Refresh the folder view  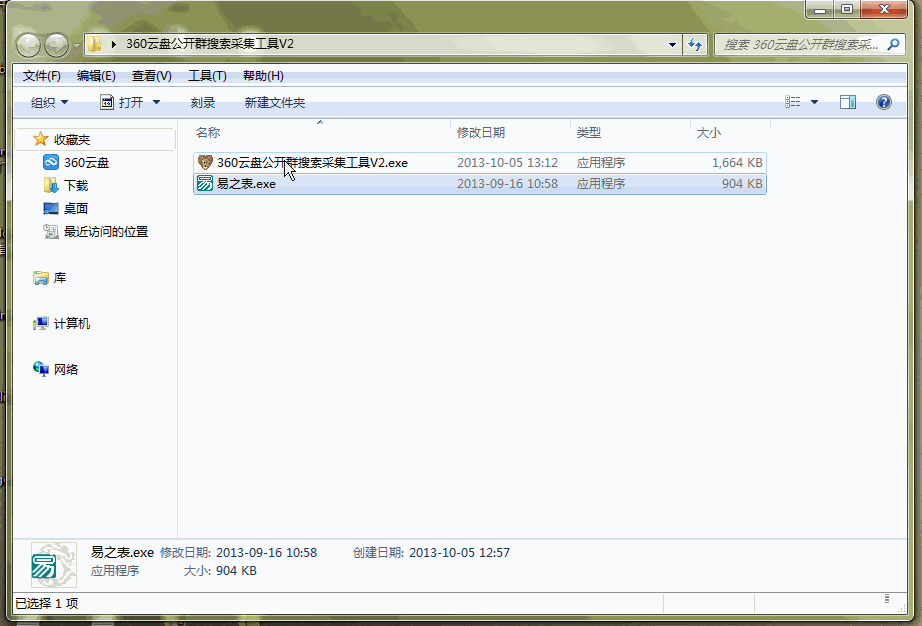(695, 44)
